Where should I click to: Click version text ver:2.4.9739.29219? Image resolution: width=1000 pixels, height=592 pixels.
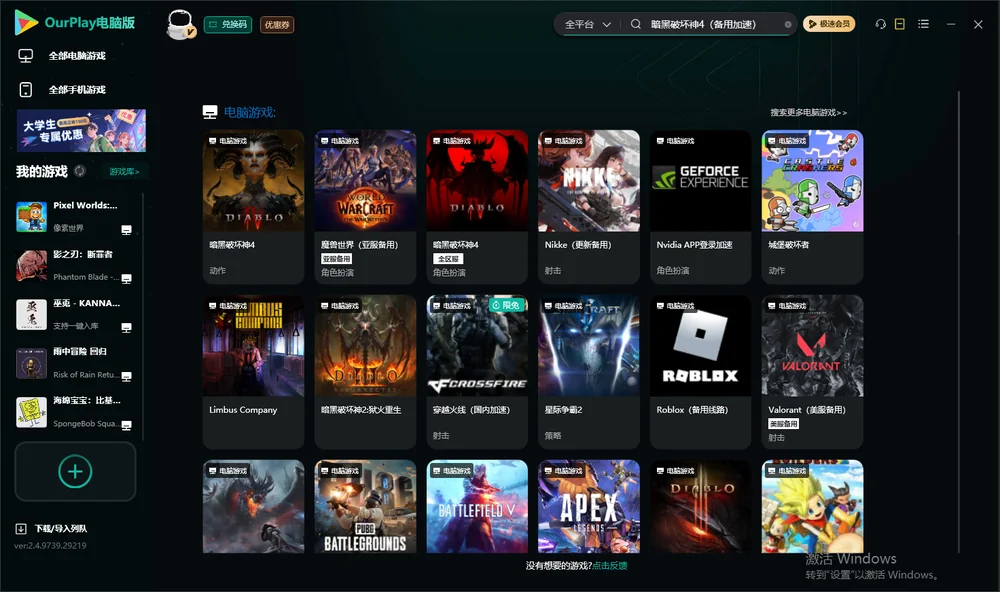(x=50, y=546)
